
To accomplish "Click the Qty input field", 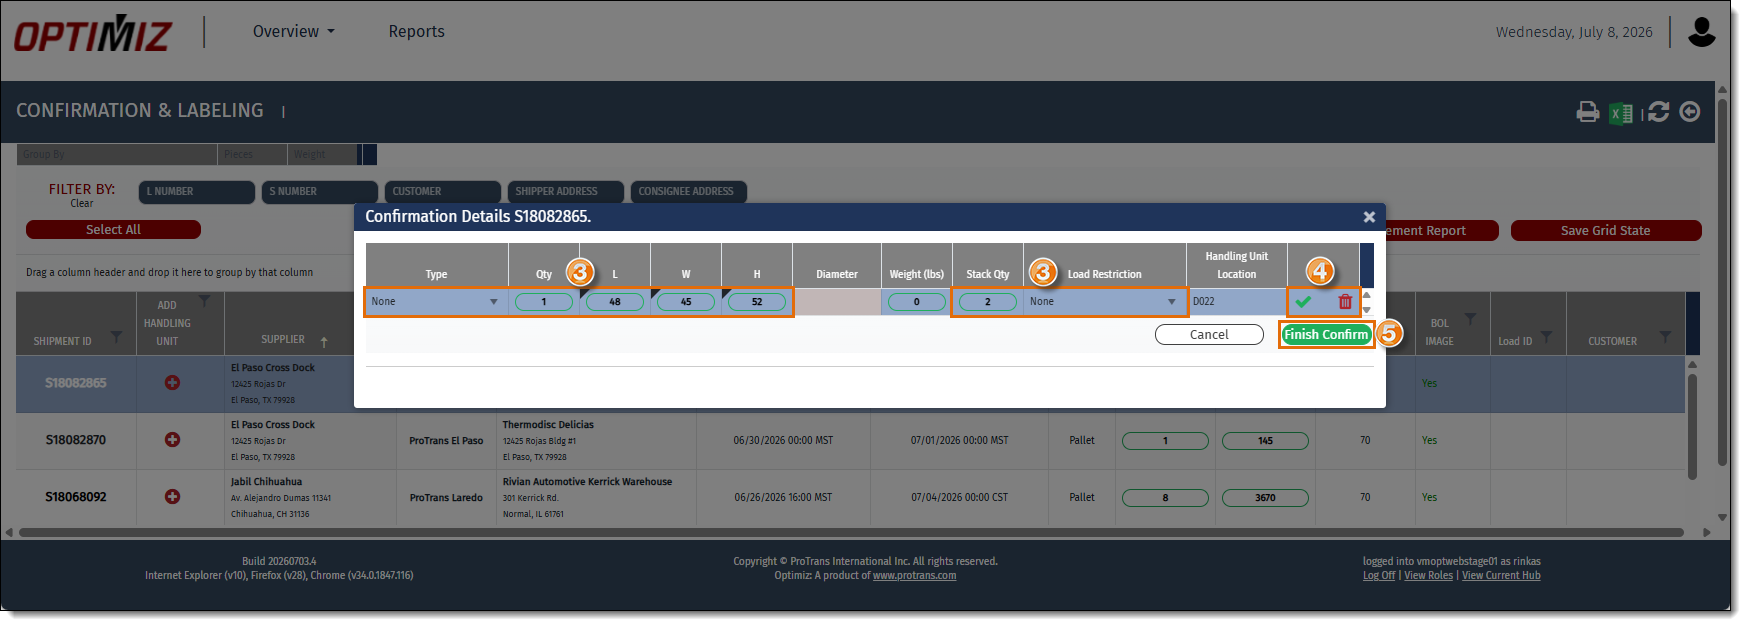I will coord(544,302).
